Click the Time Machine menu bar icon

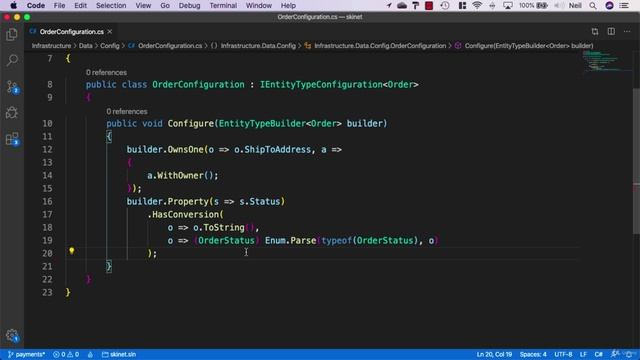point(445,5)
